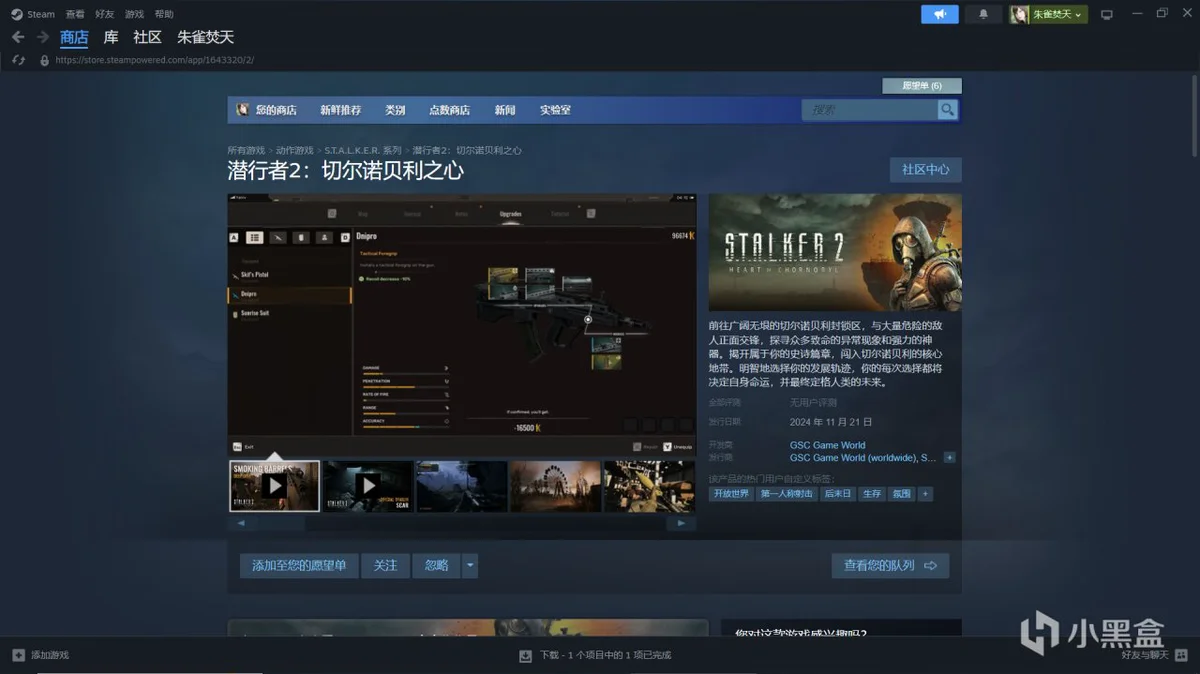Open the announcements megaphone icon
The height and width of the screenshot is (674, 1200).
[x=939, y=14]
